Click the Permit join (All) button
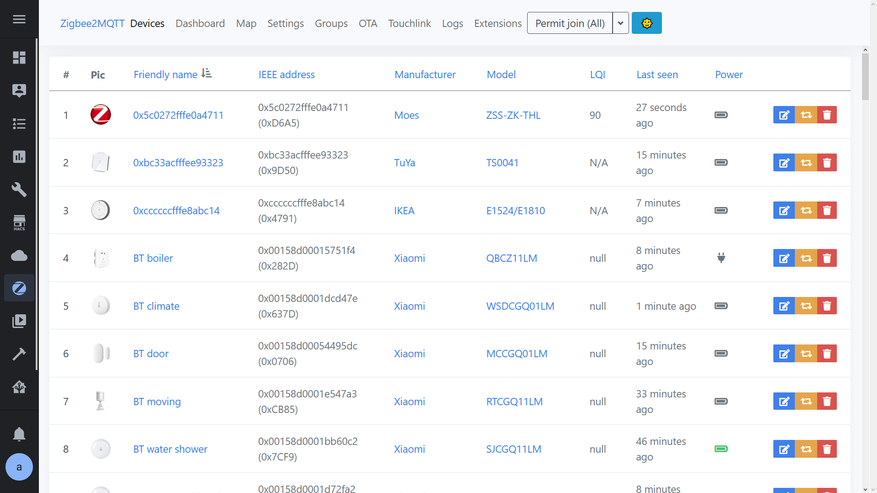 click(x=569, y=23)
